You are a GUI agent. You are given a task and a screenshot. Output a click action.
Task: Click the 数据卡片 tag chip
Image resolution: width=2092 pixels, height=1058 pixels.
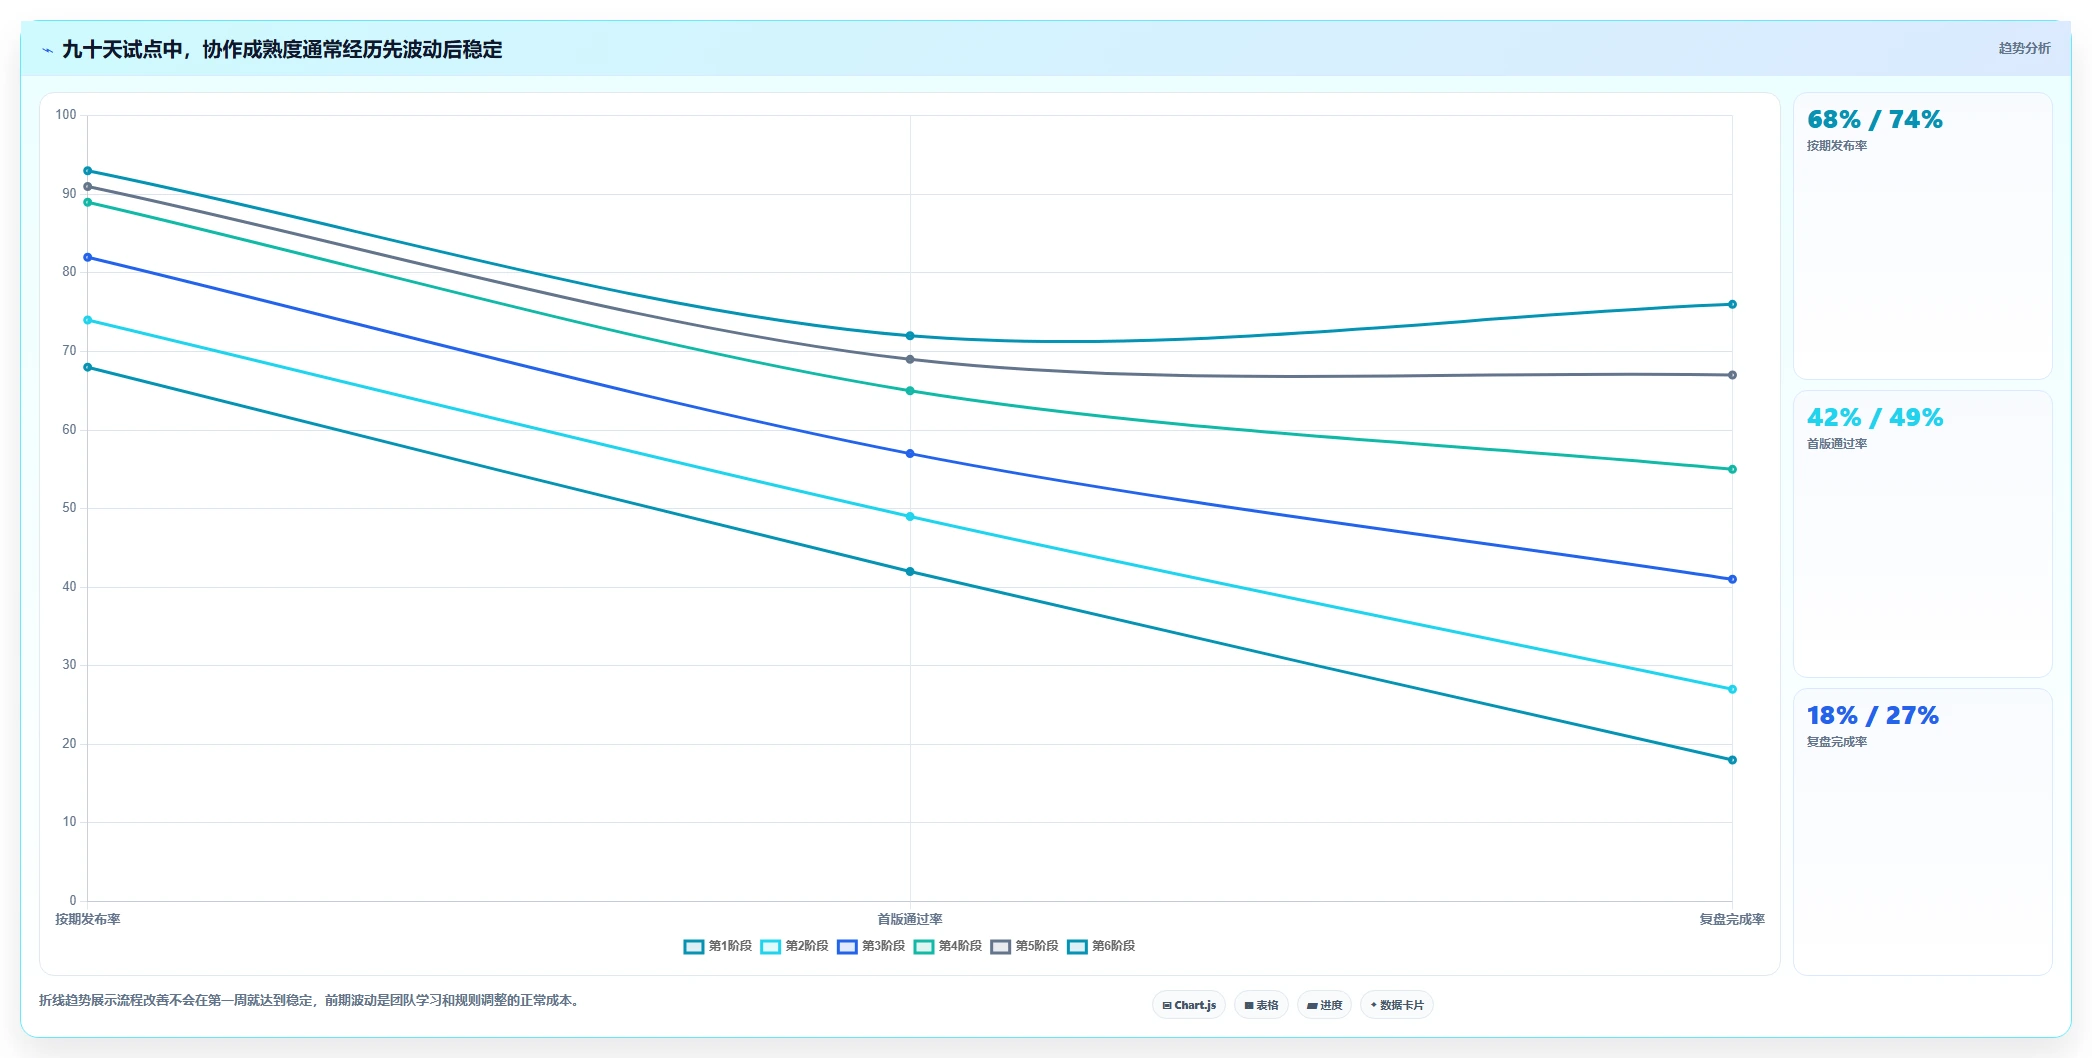[1397, 1005]
